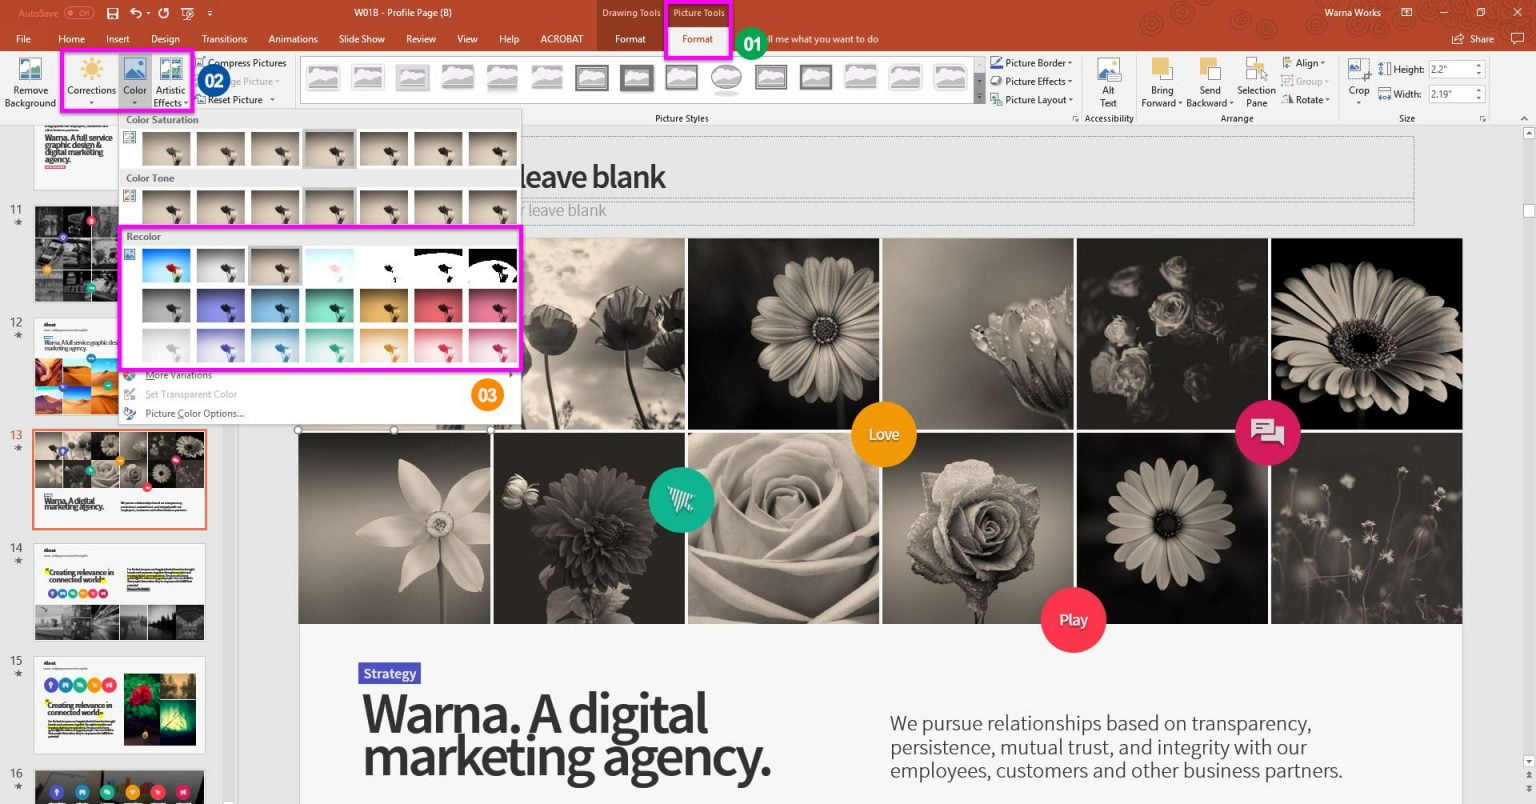This screenshot has width=1536, height=804.
Task: Open the Selection Pane
Action: 1255,80
